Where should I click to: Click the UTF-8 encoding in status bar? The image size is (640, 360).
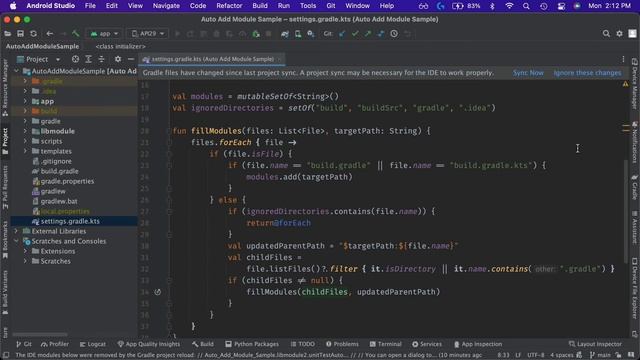[x=536, y=355]
